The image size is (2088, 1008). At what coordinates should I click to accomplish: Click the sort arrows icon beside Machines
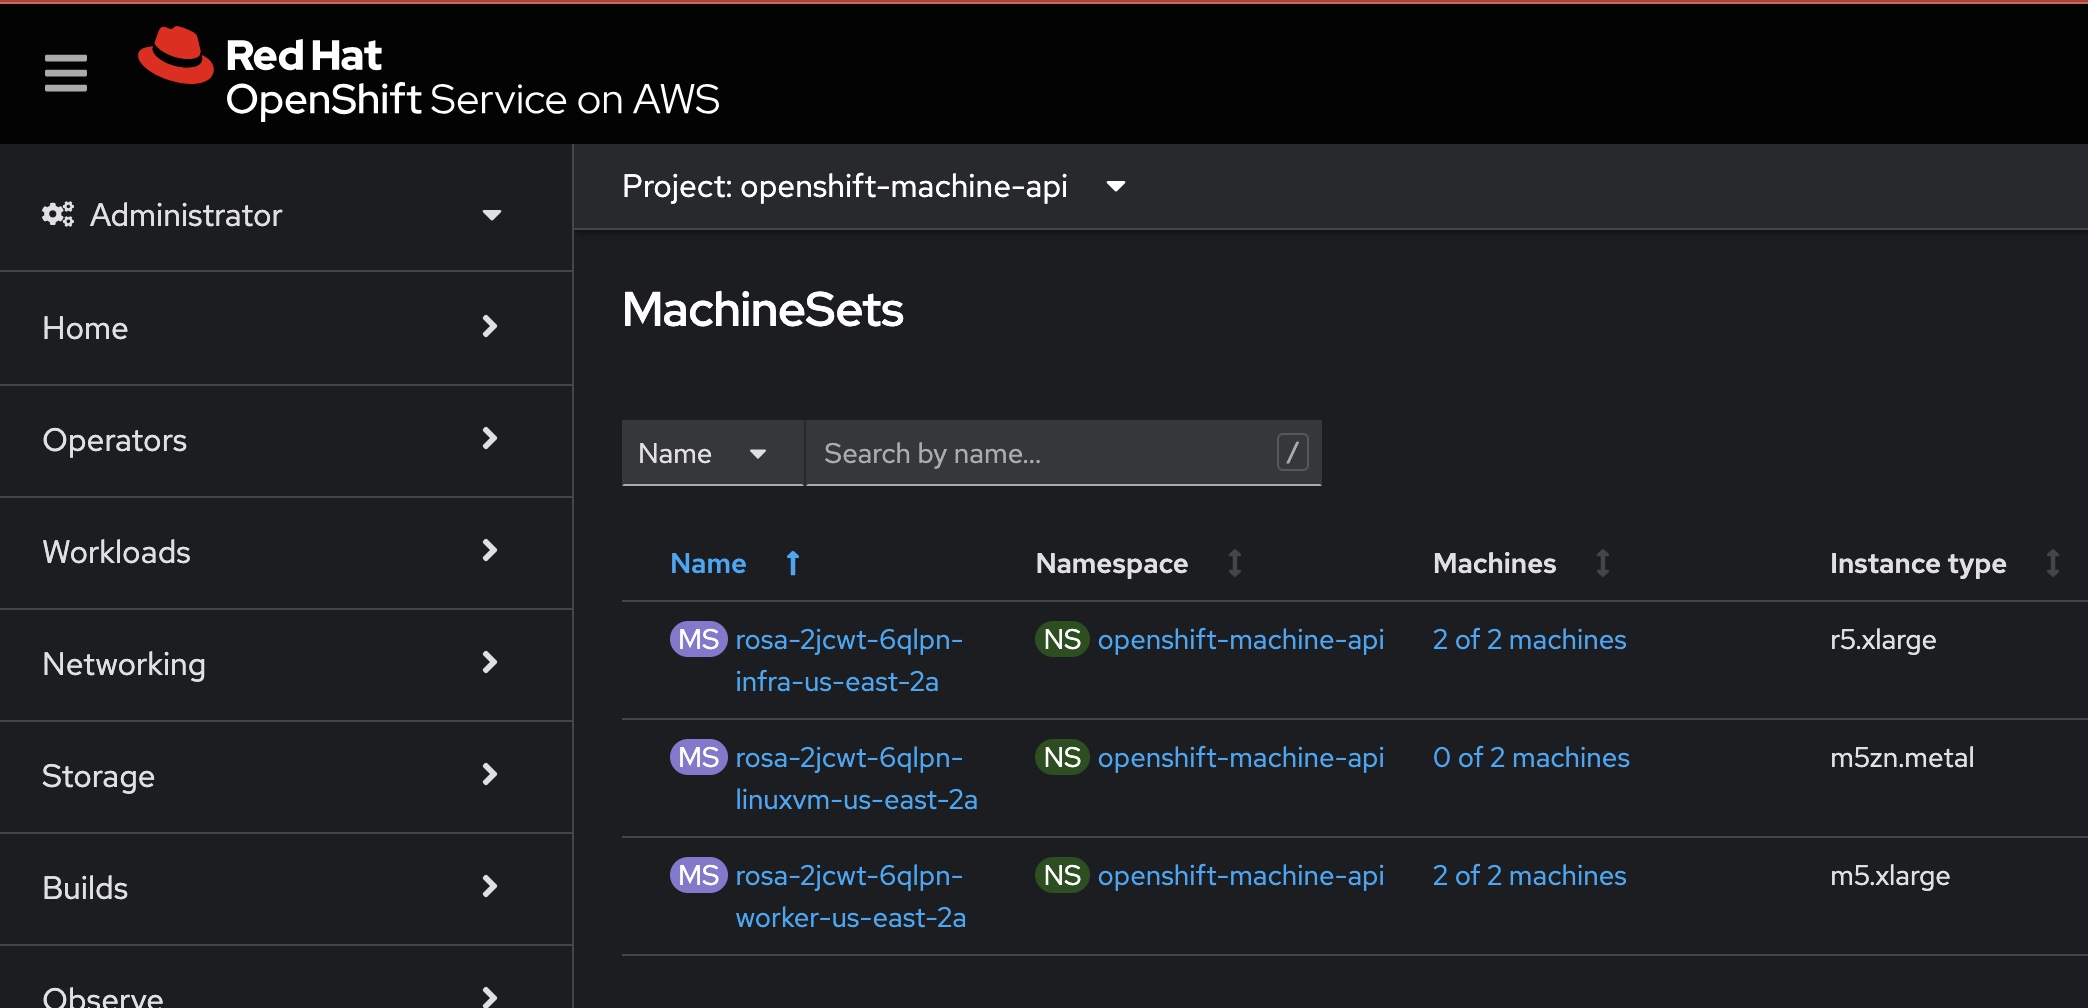[1603, 563]
